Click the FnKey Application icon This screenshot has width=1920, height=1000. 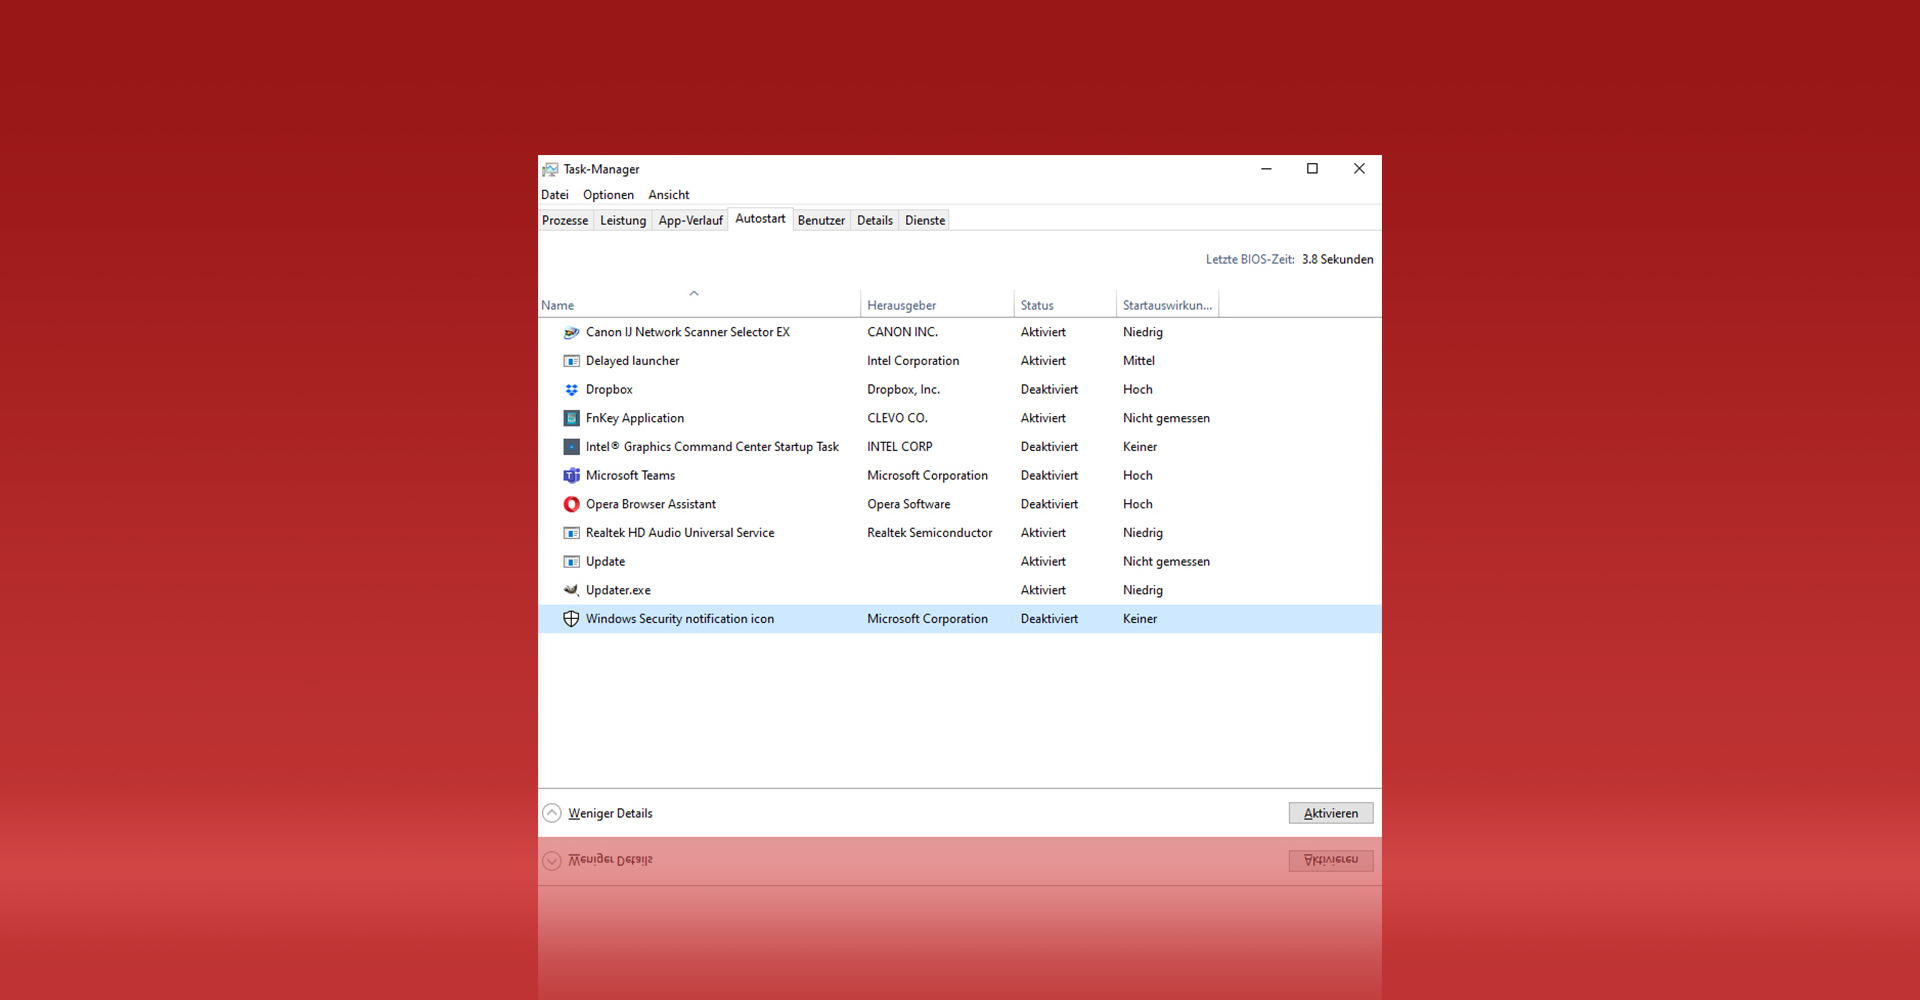[571, 418]
